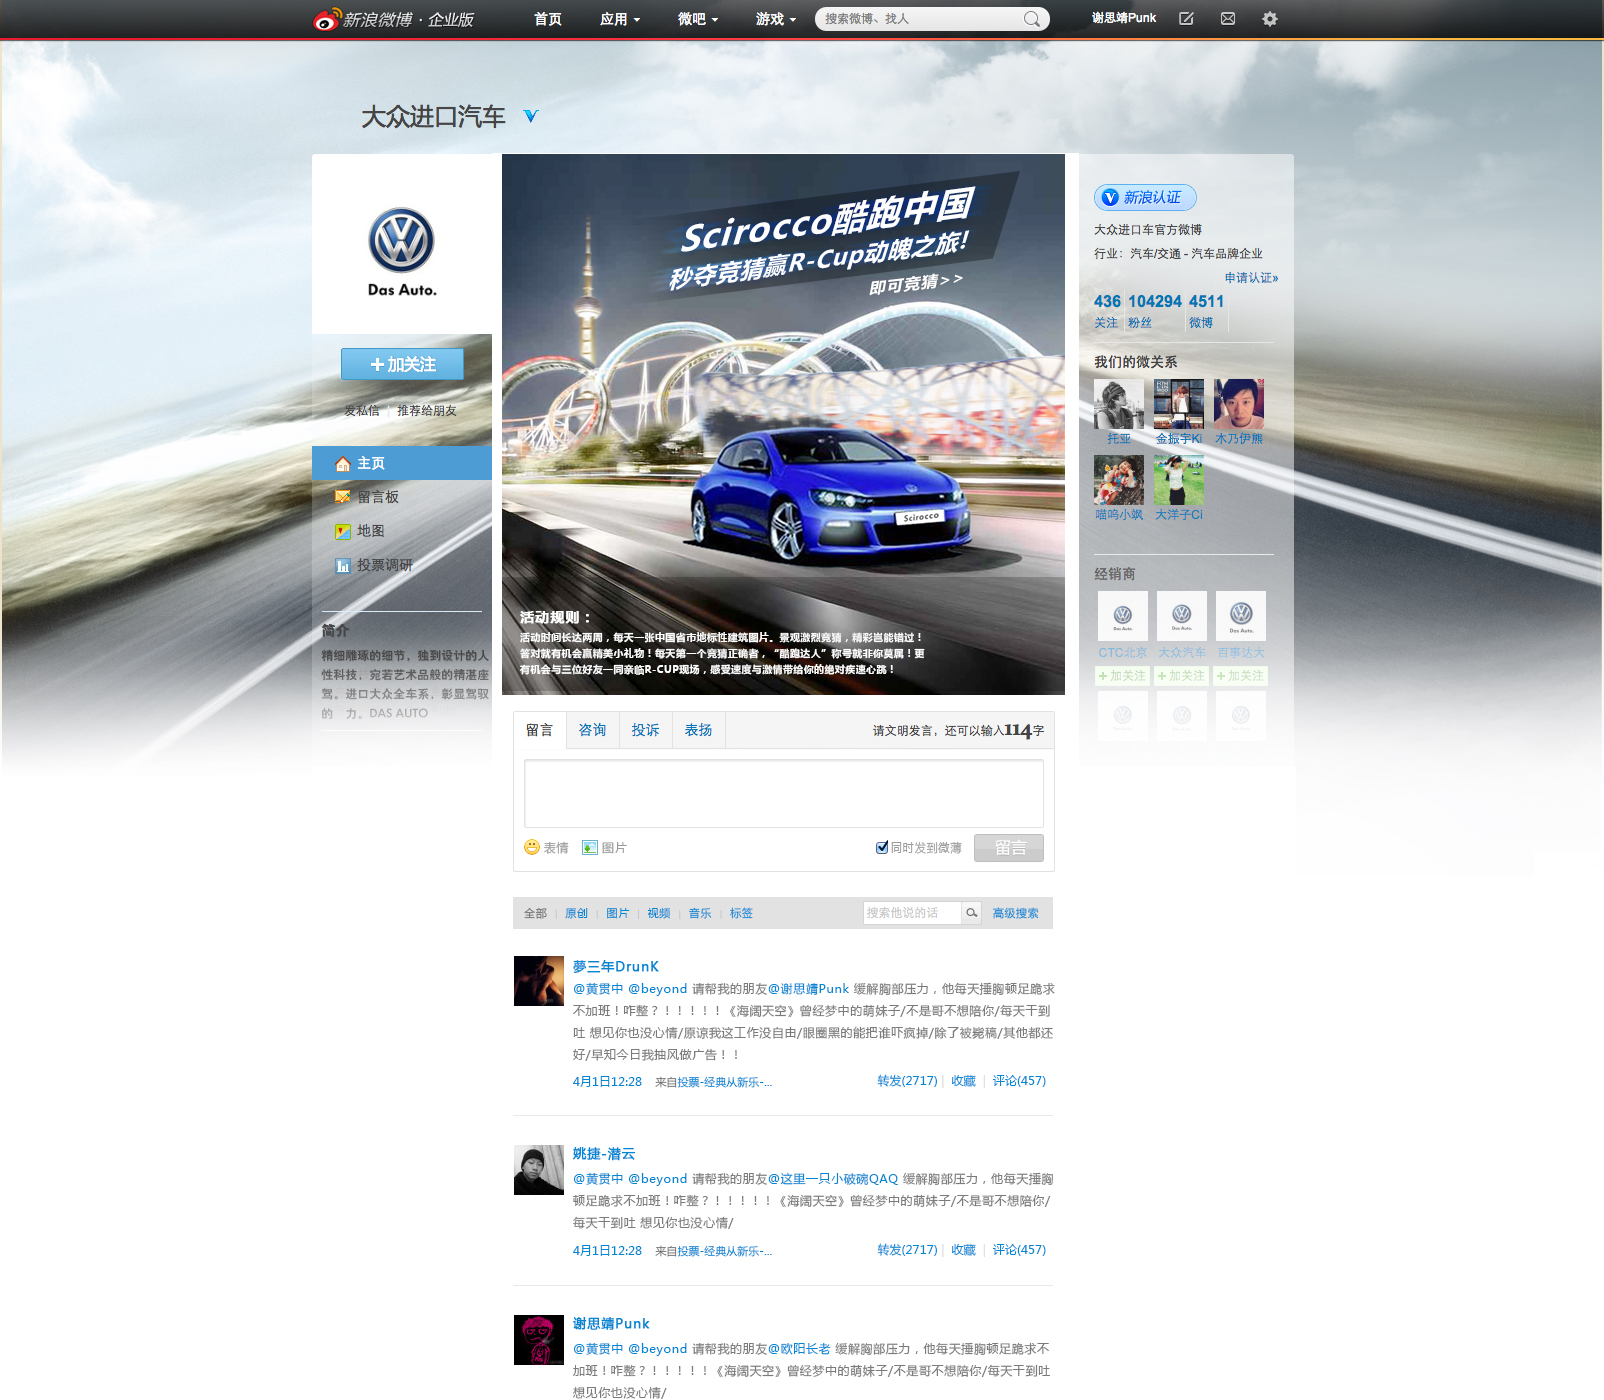Screen dimensions: 1604x1400
Task: Click 转发(2717) on 夢三年DrunK post
Action: click(x=907, y=1081)
